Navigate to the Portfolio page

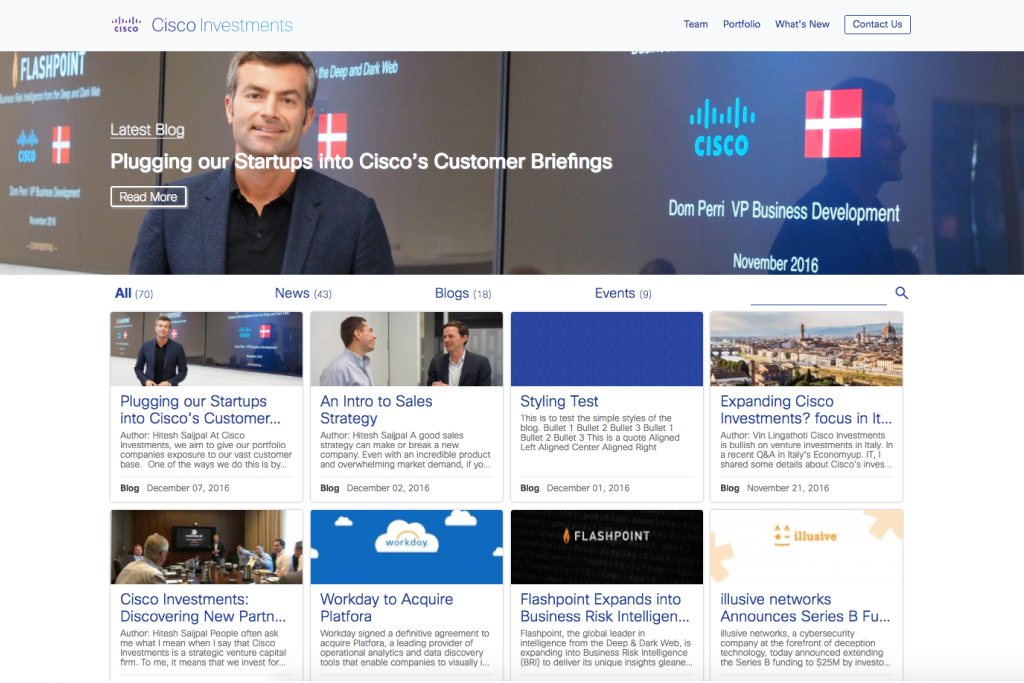tap(741, 24)
